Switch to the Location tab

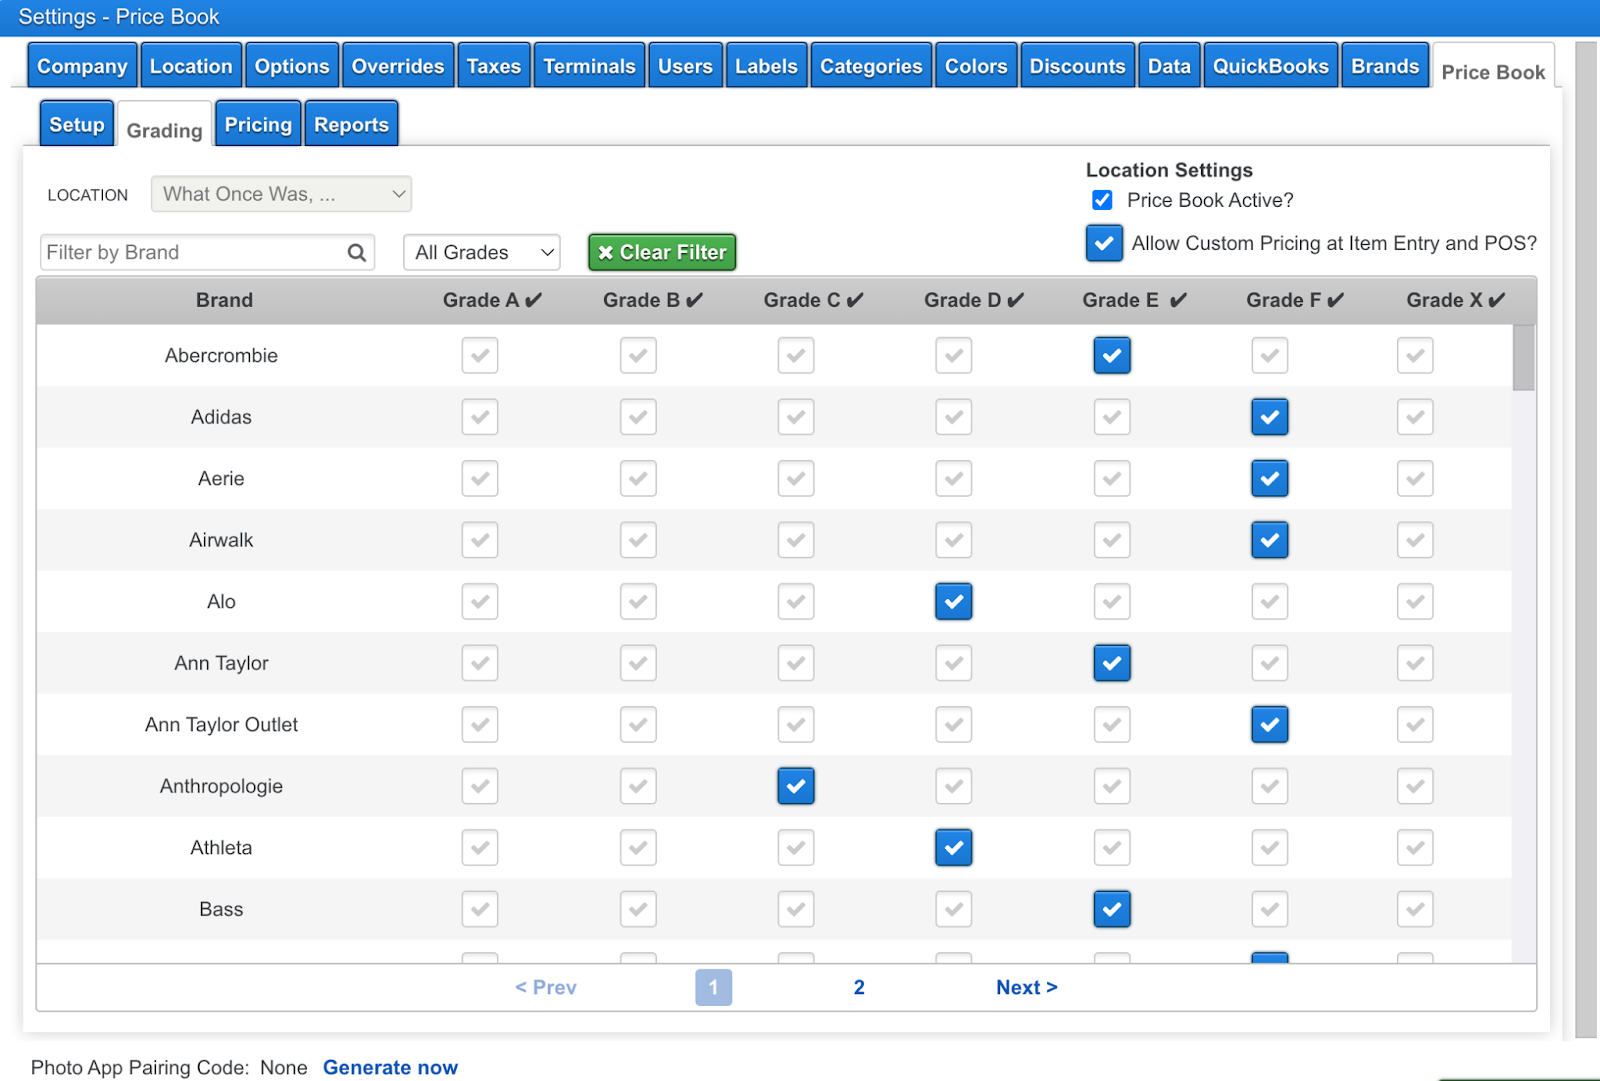tap(191, 66)
